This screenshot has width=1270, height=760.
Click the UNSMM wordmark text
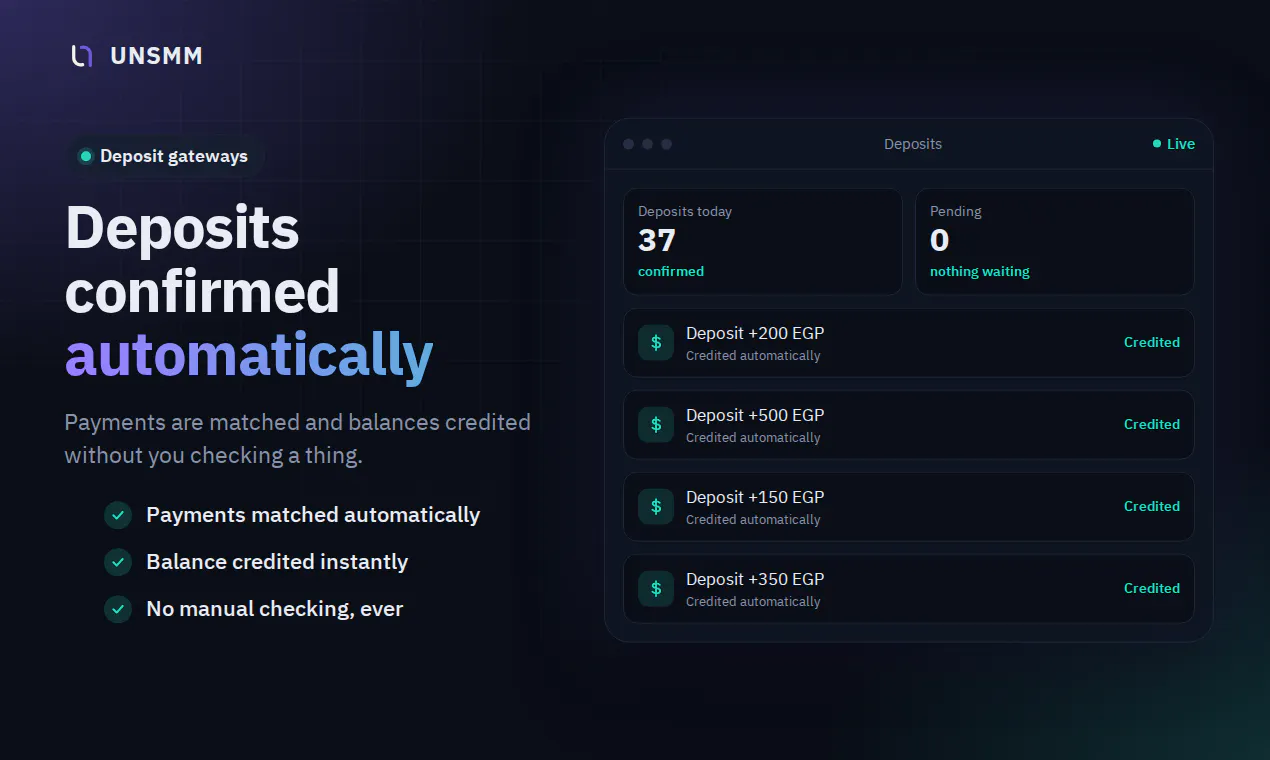click(x=156, y=56)
